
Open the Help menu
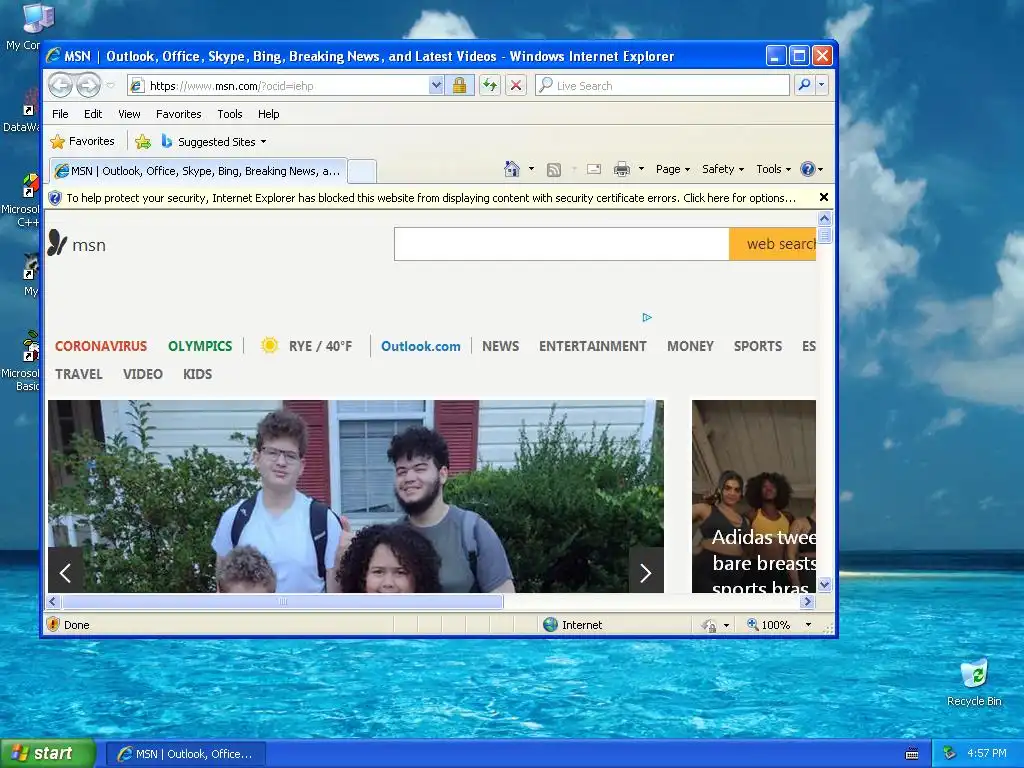pos(268,114)
